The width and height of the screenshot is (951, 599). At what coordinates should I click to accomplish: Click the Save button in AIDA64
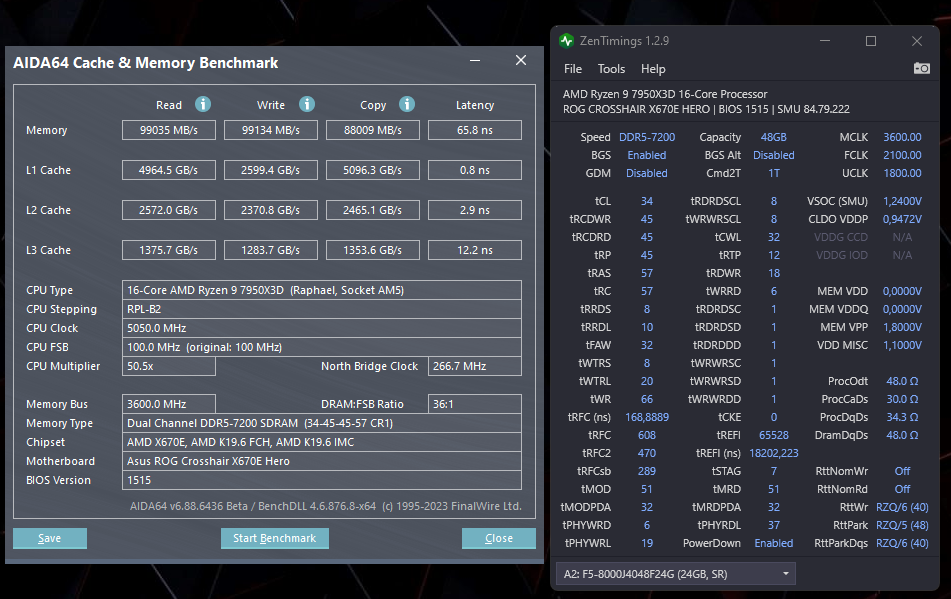point(50,538)
